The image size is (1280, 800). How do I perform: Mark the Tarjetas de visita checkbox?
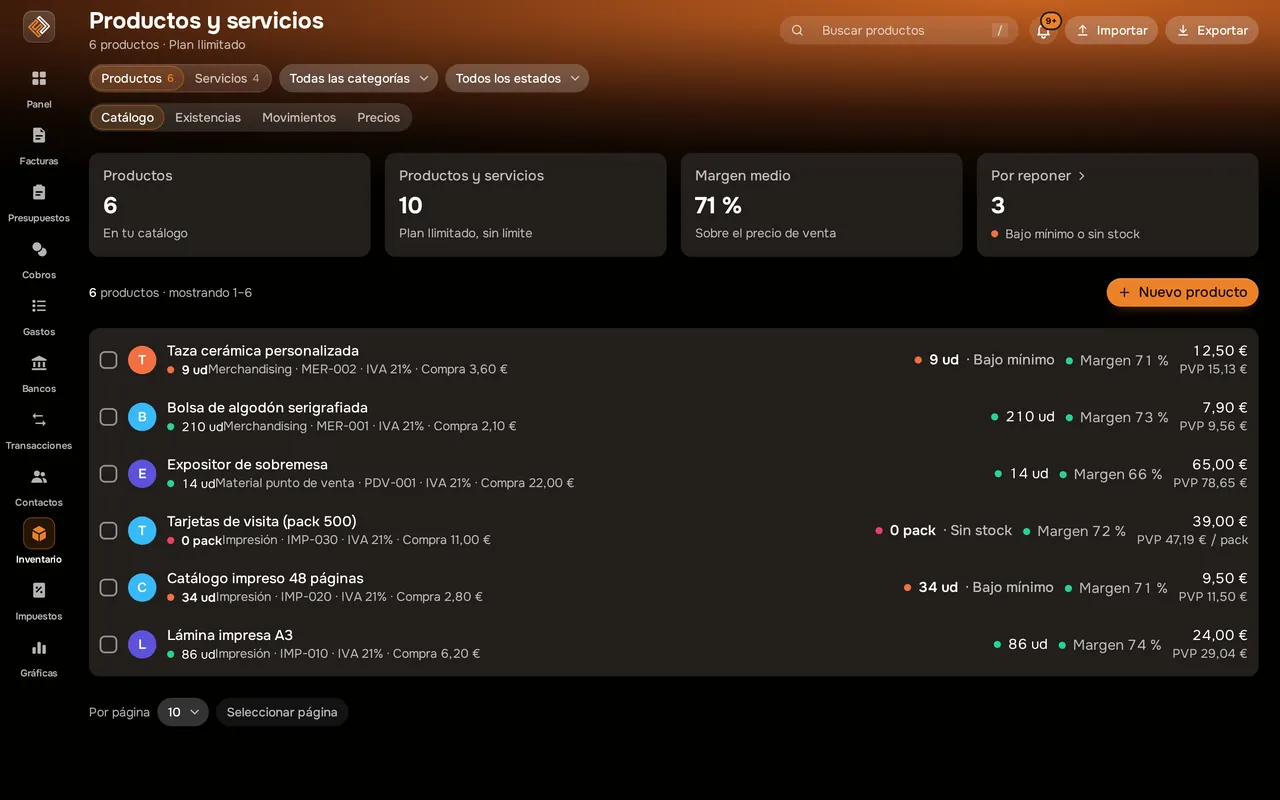[109, 531]
